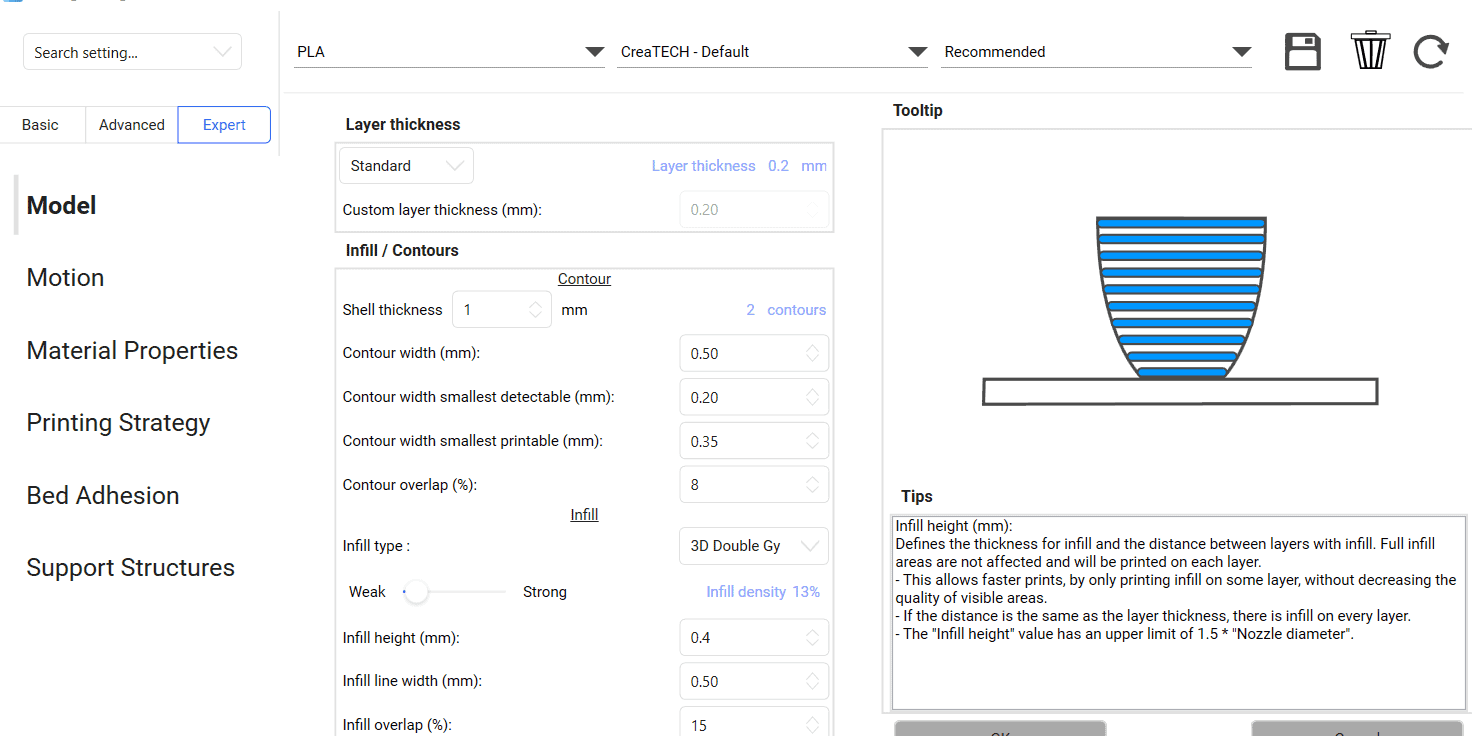The image size is (1472, 736).
Task: Switch to the Advanced tab
Action: [x=131, y=125]
